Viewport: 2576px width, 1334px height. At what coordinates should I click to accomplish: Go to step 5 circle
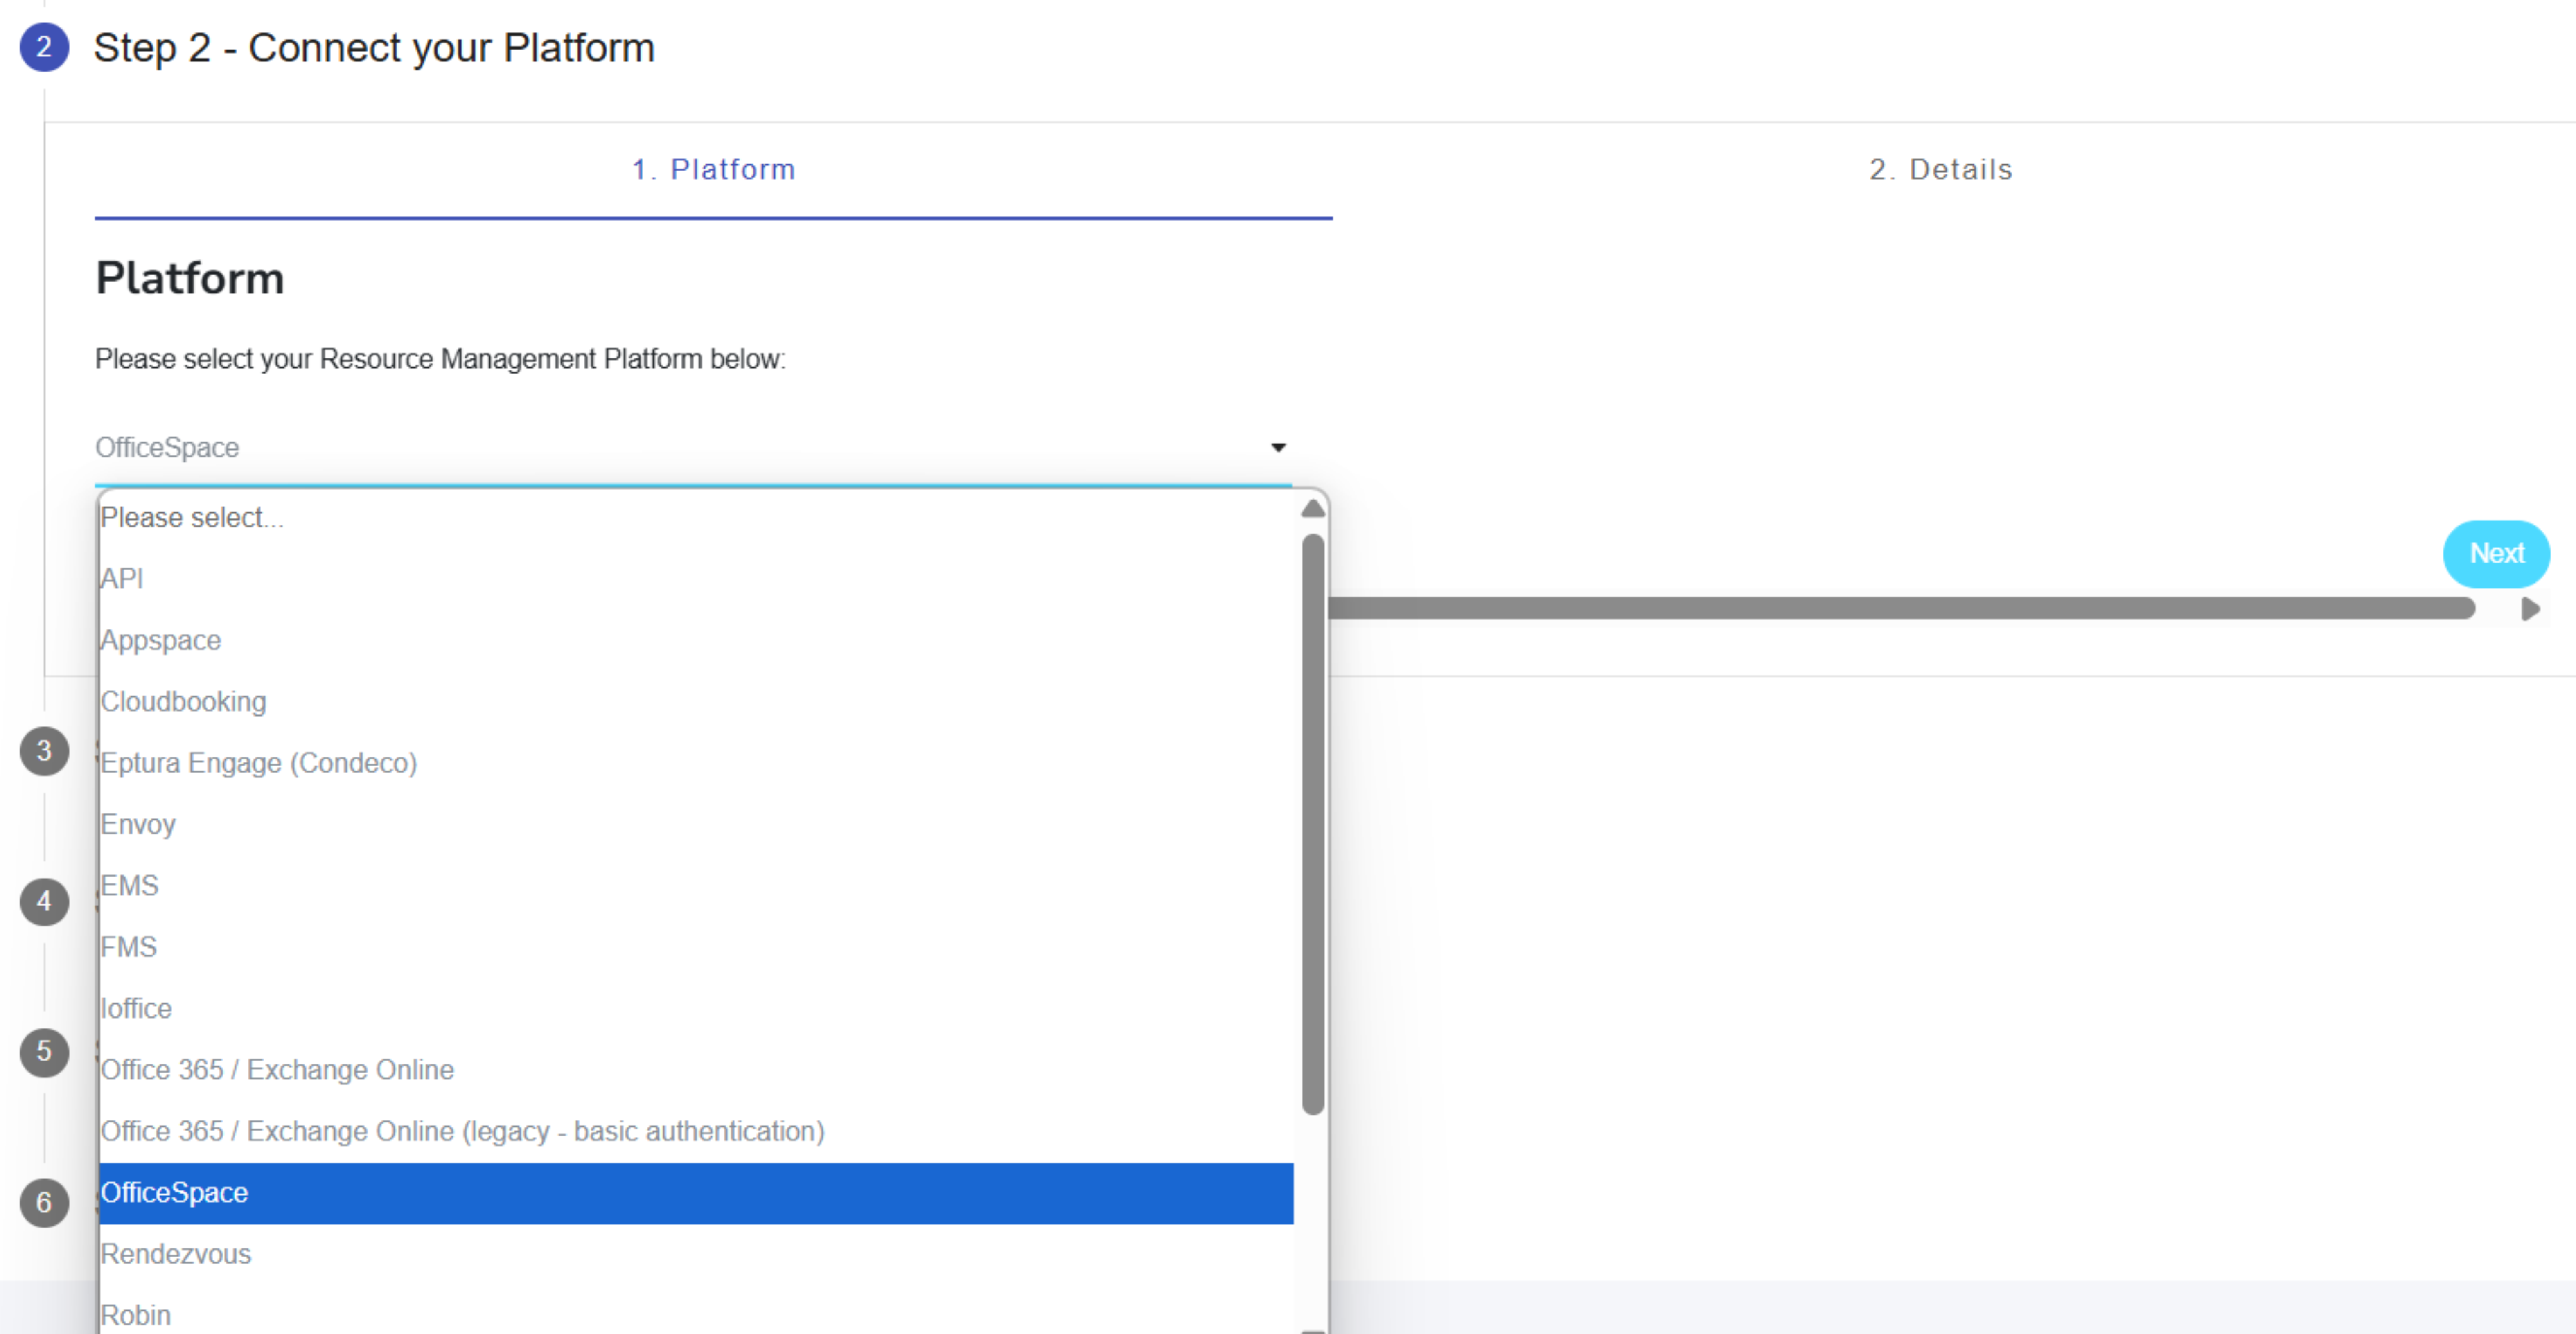(44, 1052)
